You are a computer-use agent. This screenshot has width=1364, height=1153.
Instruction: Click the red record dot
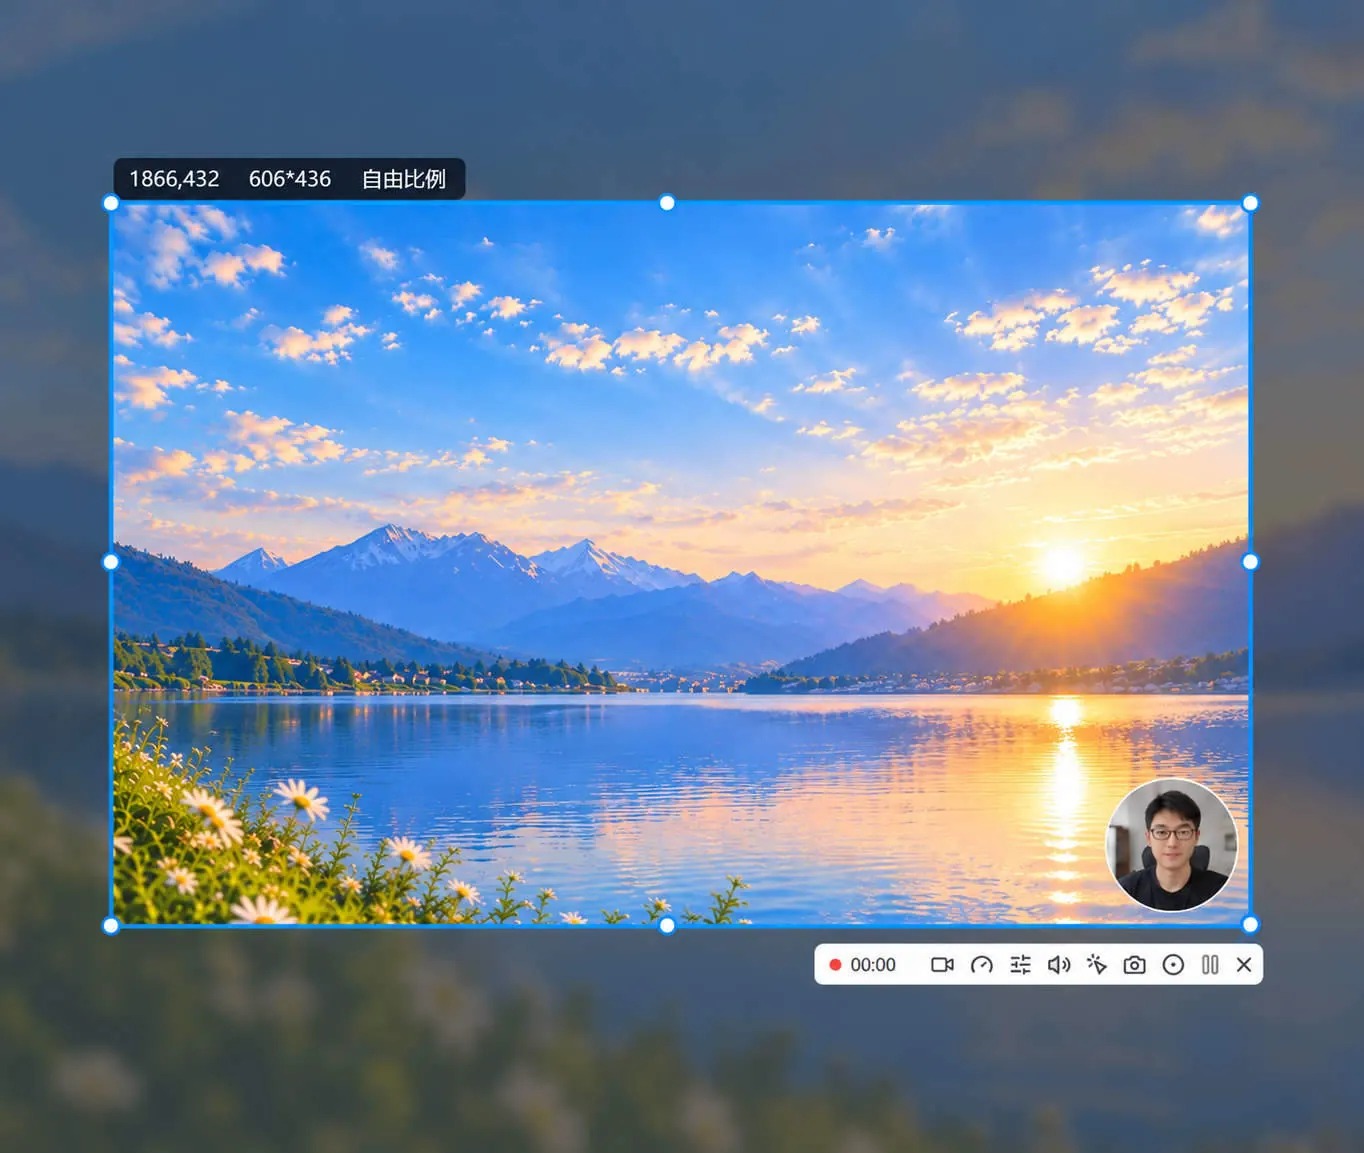click(x=835, y=965)
